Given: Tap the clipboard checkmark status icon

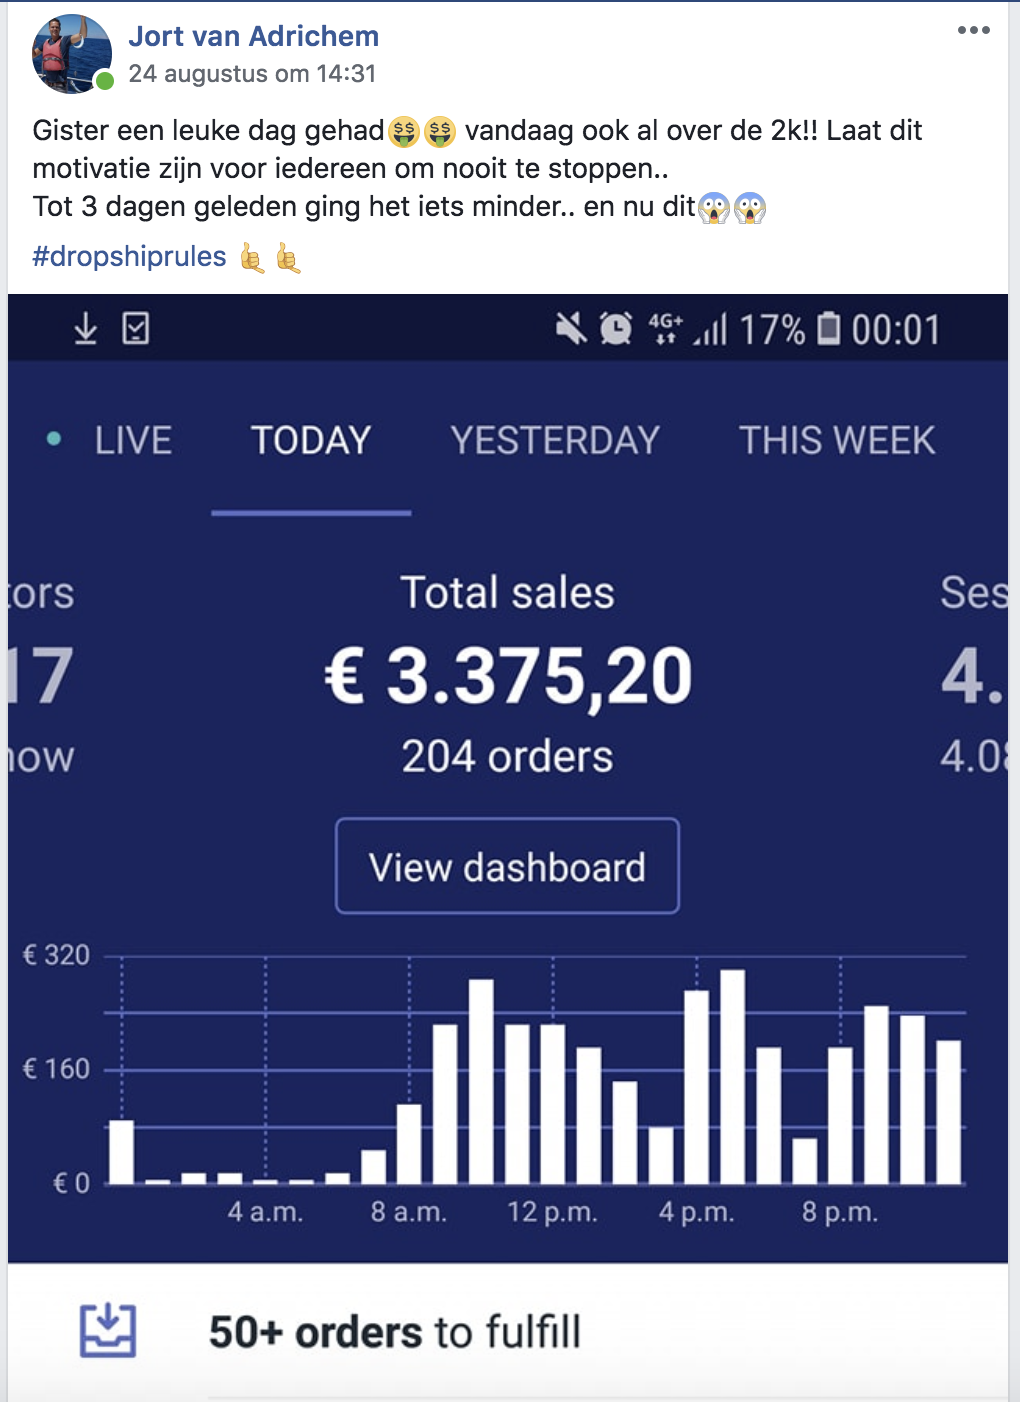Looking at the screenshot, I should [x=136, y=328].
